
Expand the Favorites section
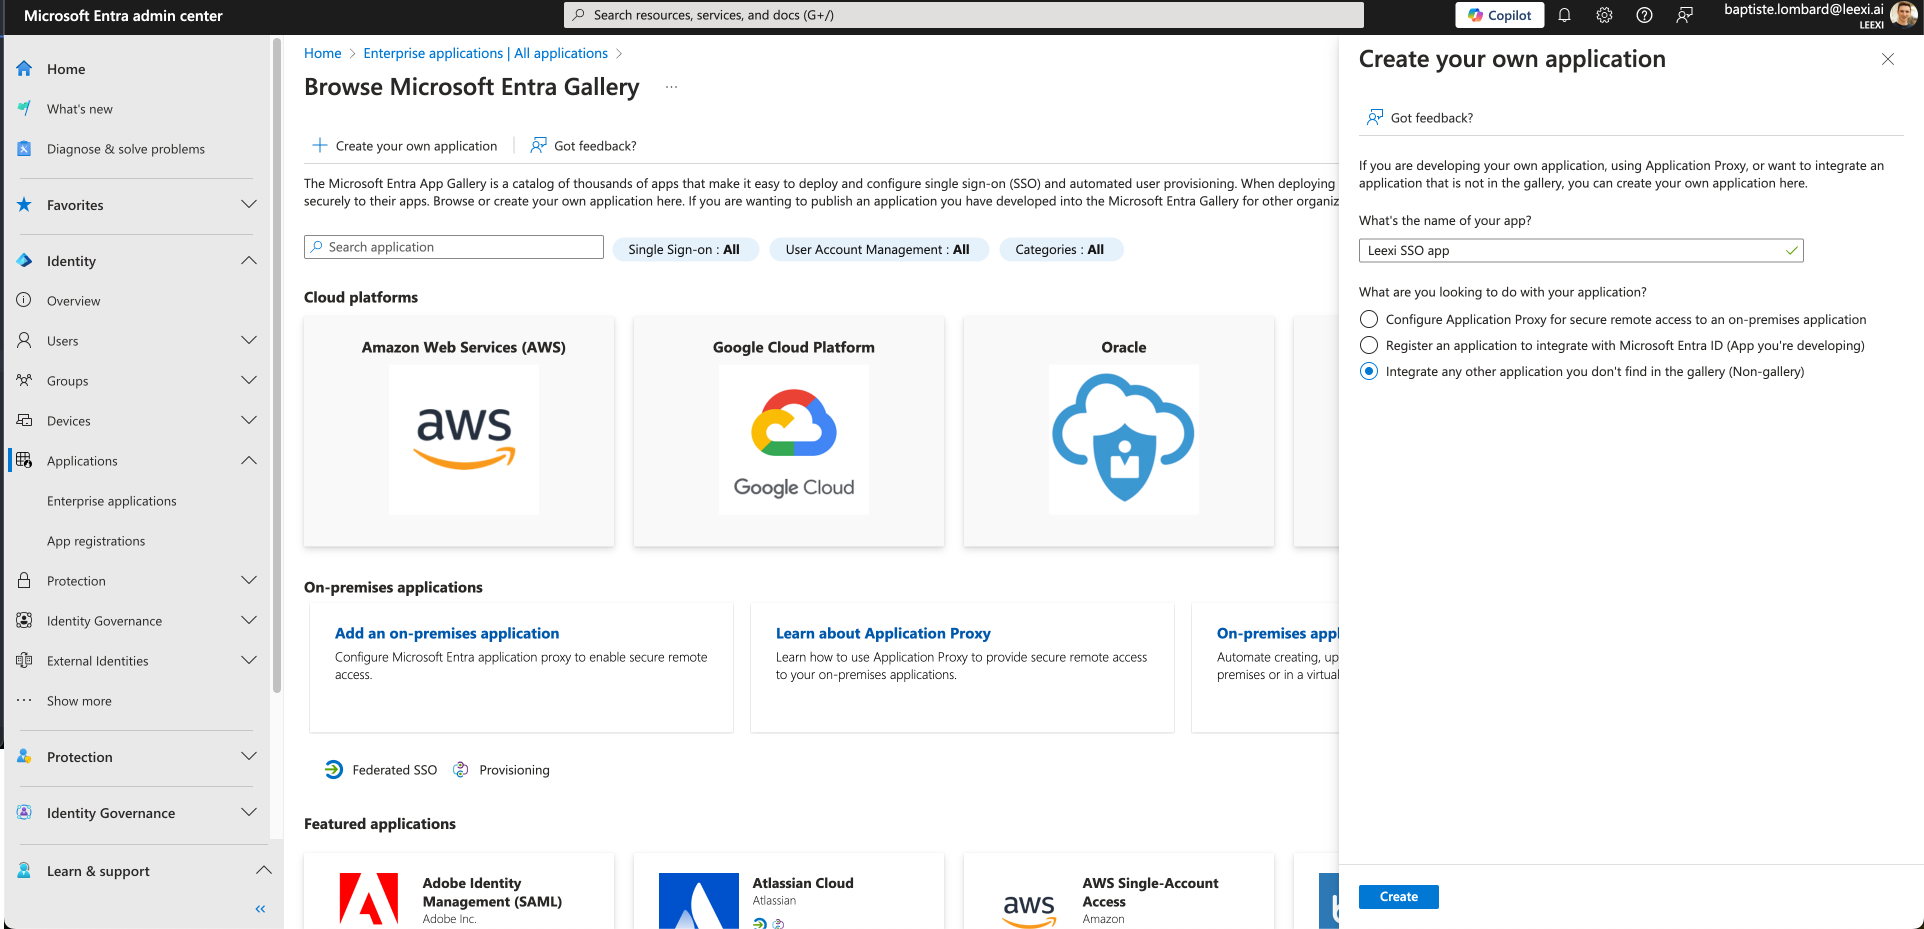pyautogui.click(x=249, y=205)
